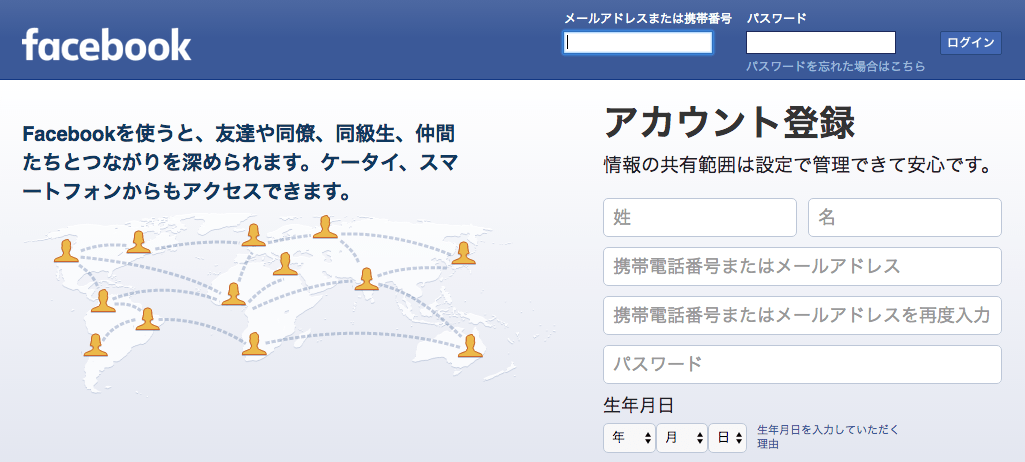
Task: Click the 携帯電話番号またはメールアドレス field
Action: [802, 267]
